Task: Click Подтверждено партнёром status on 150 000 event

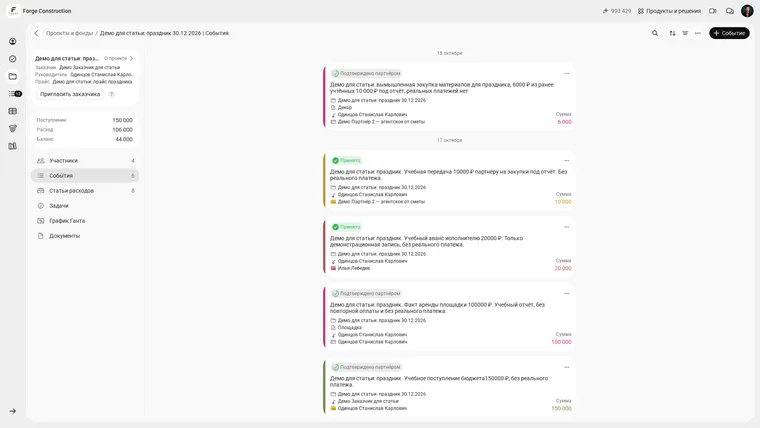Action: pyautogui.click(x=366, y=367)
